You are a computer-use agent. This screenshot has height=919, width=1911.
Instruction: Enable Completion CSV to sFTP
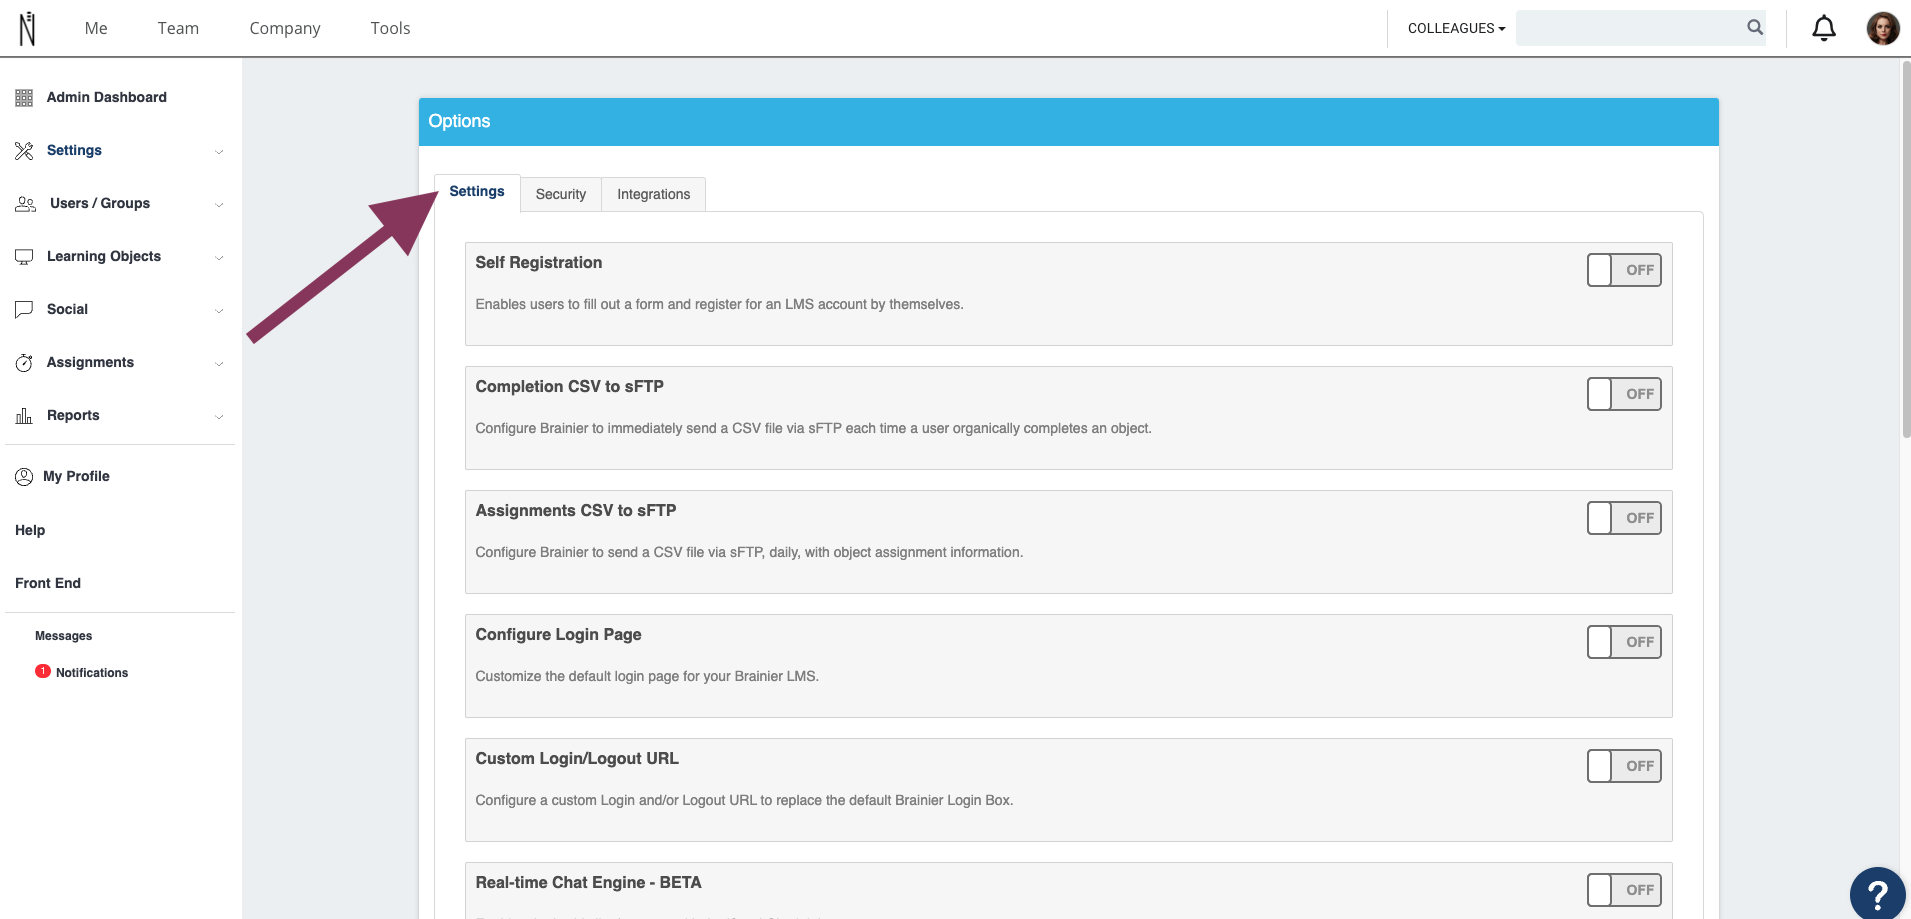click(x=1624, y=394)
